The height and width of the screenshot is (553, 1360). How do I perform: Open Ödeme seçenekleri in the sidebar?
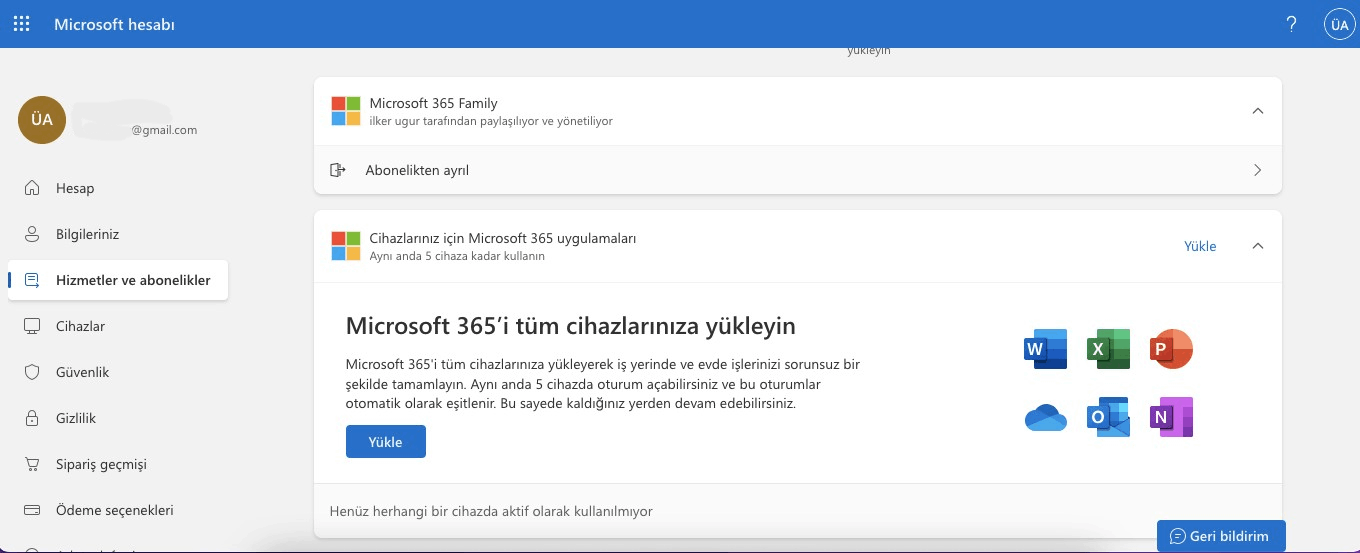tap(118, 510)
